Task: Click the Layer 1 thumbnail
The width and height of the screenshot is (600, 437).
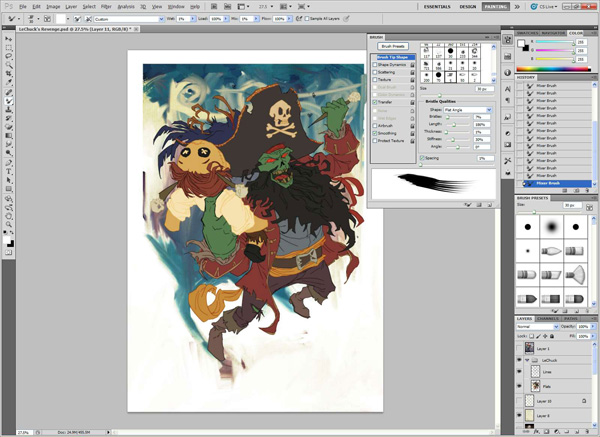Action: [x=529, y=348]
